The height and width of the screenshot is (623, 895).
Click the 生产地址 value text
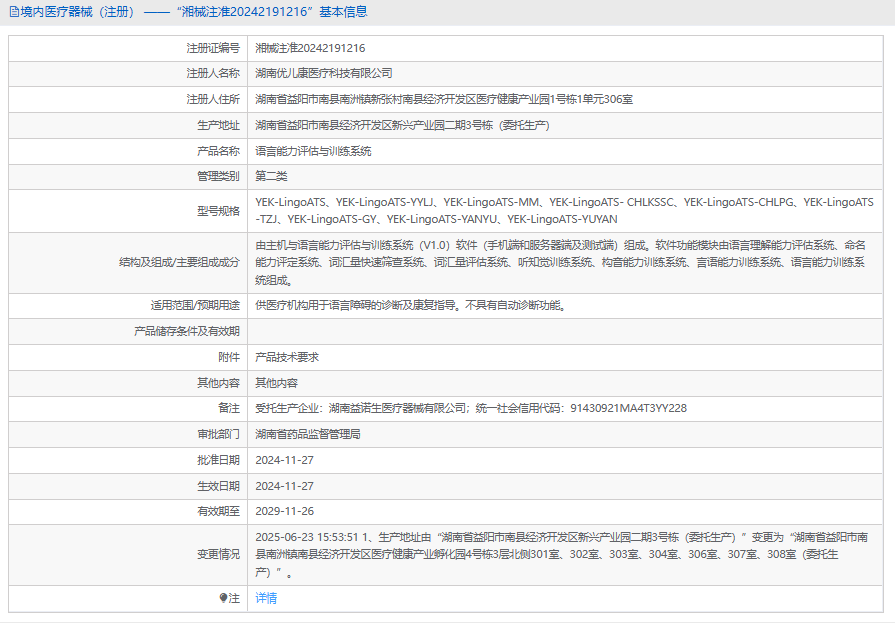(x=402, y=125)
